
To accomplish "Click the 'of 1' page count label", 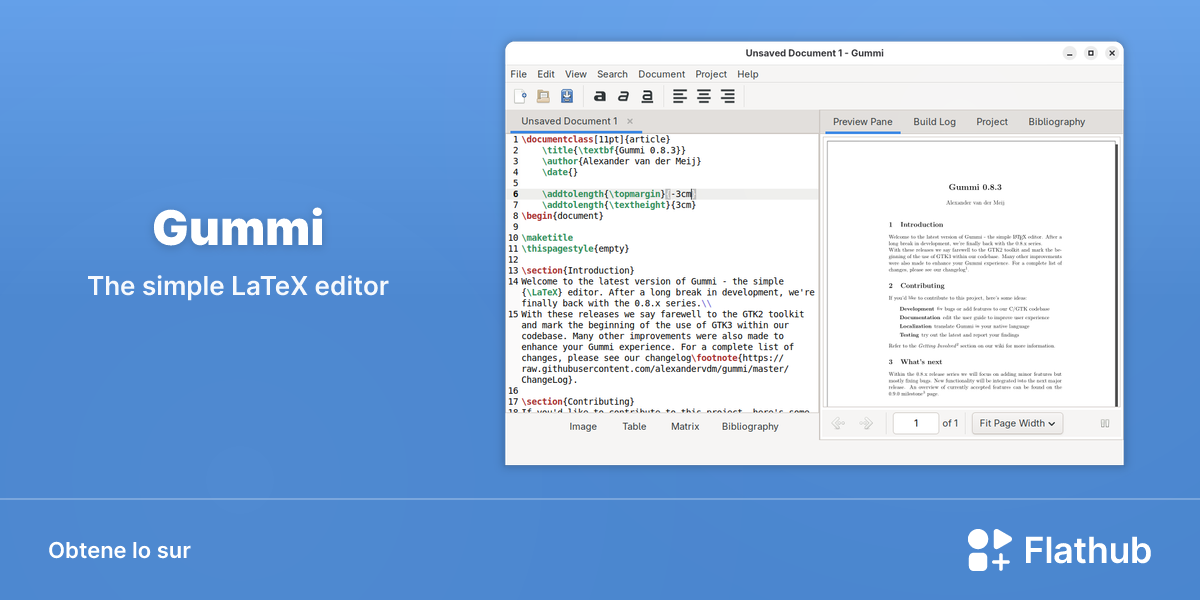I will 950,423.
